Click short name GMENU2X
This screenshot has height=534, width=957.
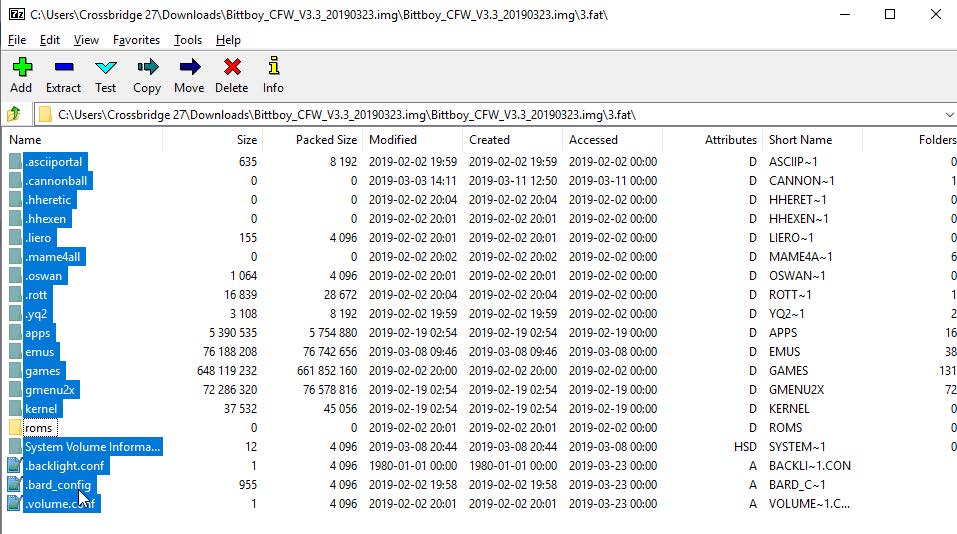796,389
